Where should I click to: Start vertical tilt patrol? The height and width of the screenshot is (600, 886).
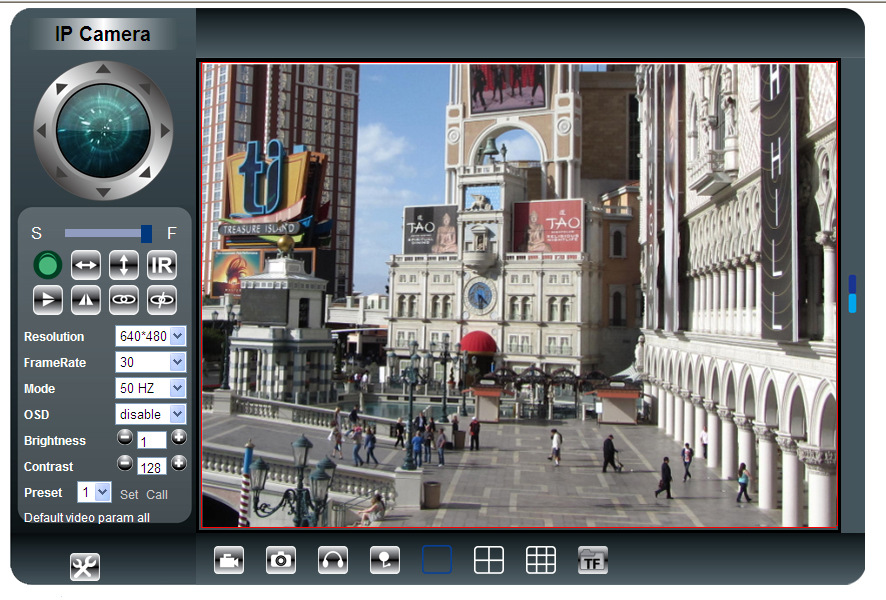point(124,265)
